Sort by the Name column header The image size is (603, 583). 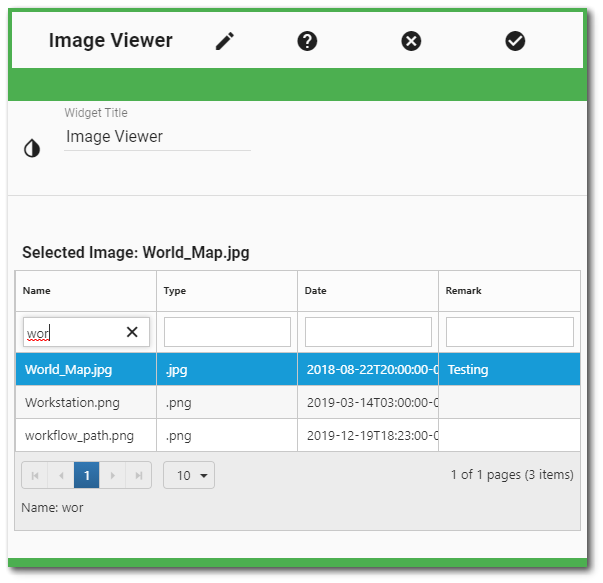(x=86, y=291)
